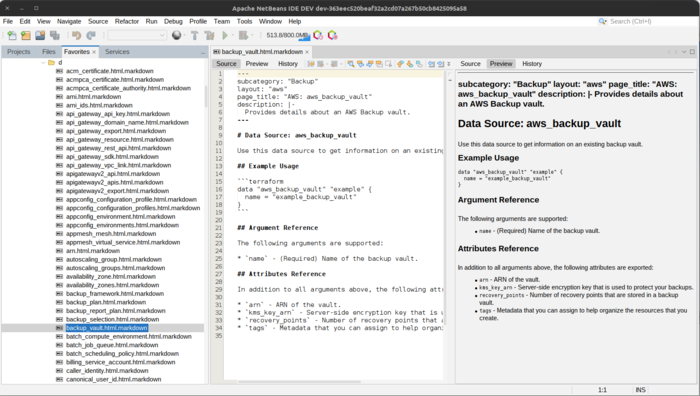
Task: Click Find Next Occurrence icon
Action: tap(370, 64)
